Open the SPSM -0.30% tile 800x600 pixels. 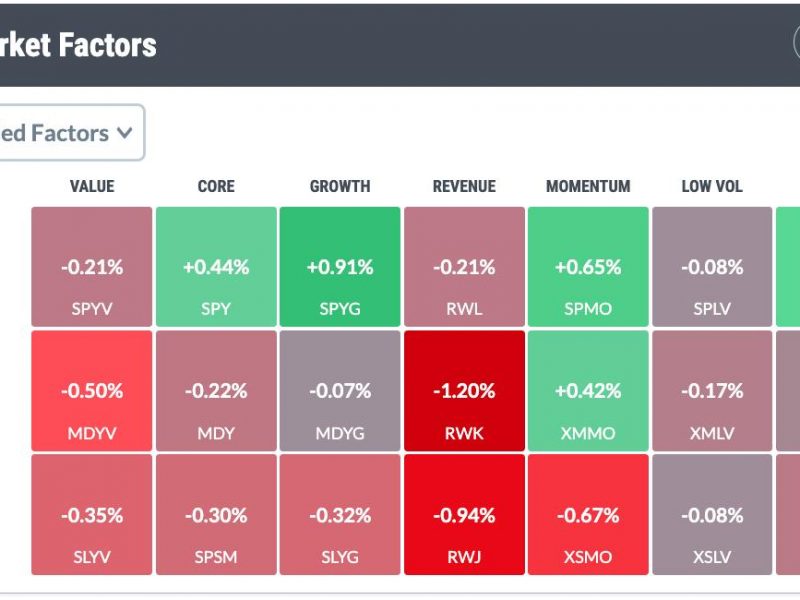pyautogui.click(x=216, y=515)
